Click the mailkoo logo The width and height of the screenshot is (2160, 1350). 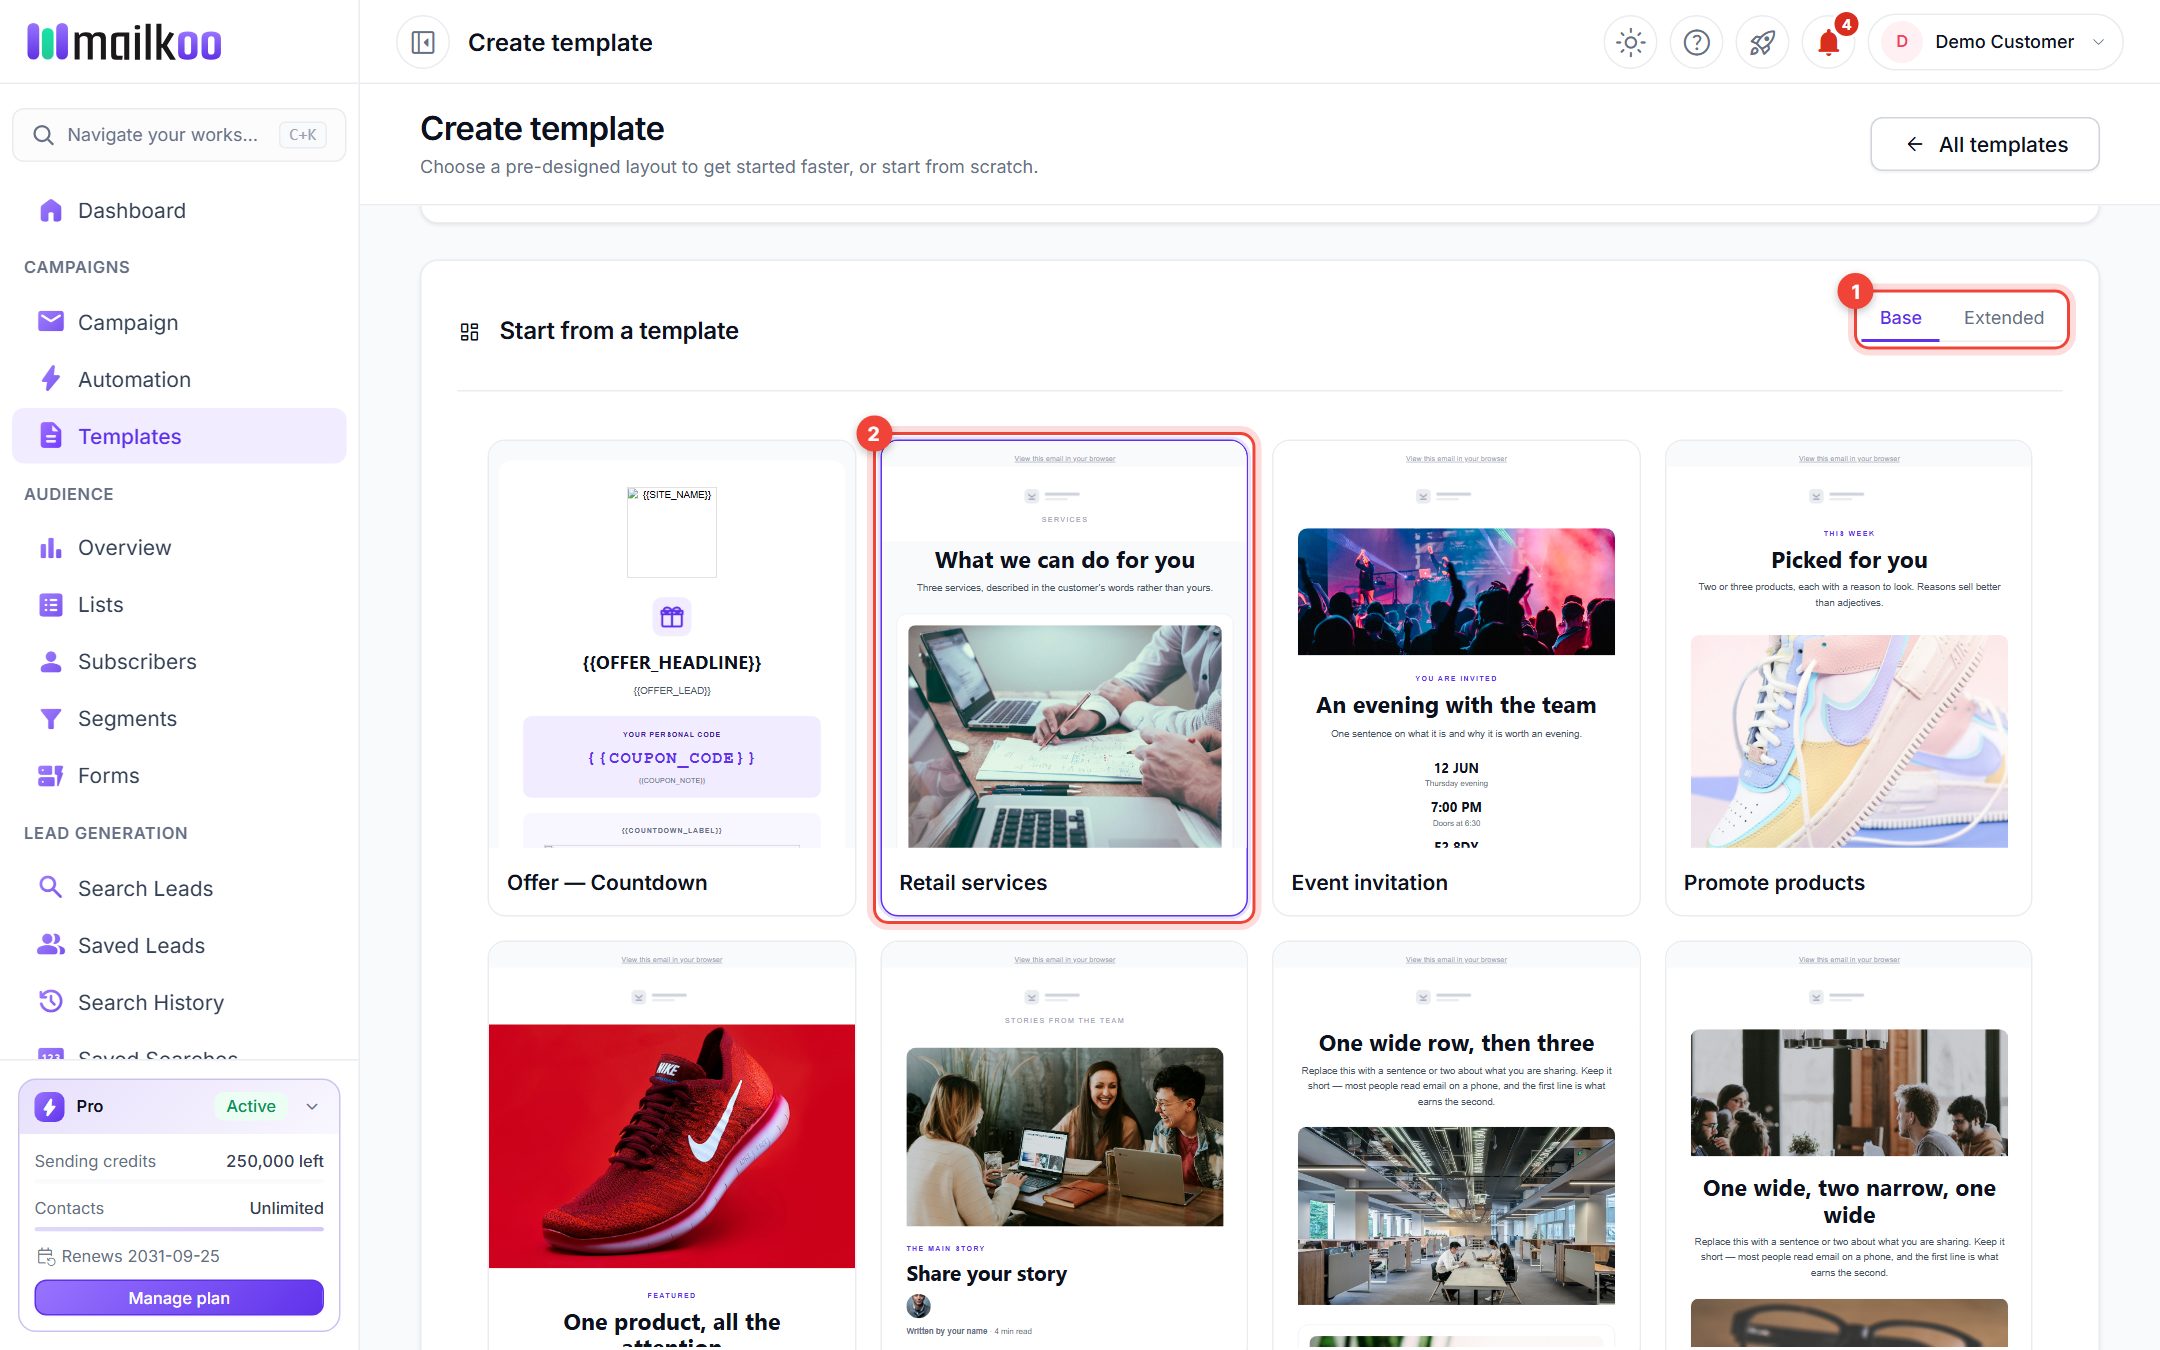point(124,42)
